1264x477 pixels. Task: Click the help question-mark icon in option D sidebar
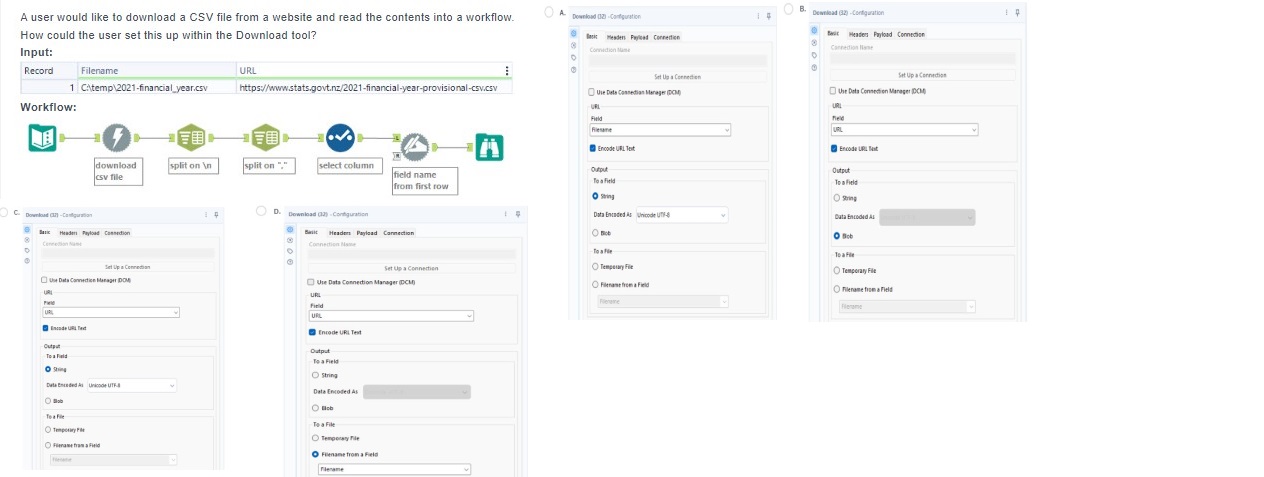(x=291, y=262)
